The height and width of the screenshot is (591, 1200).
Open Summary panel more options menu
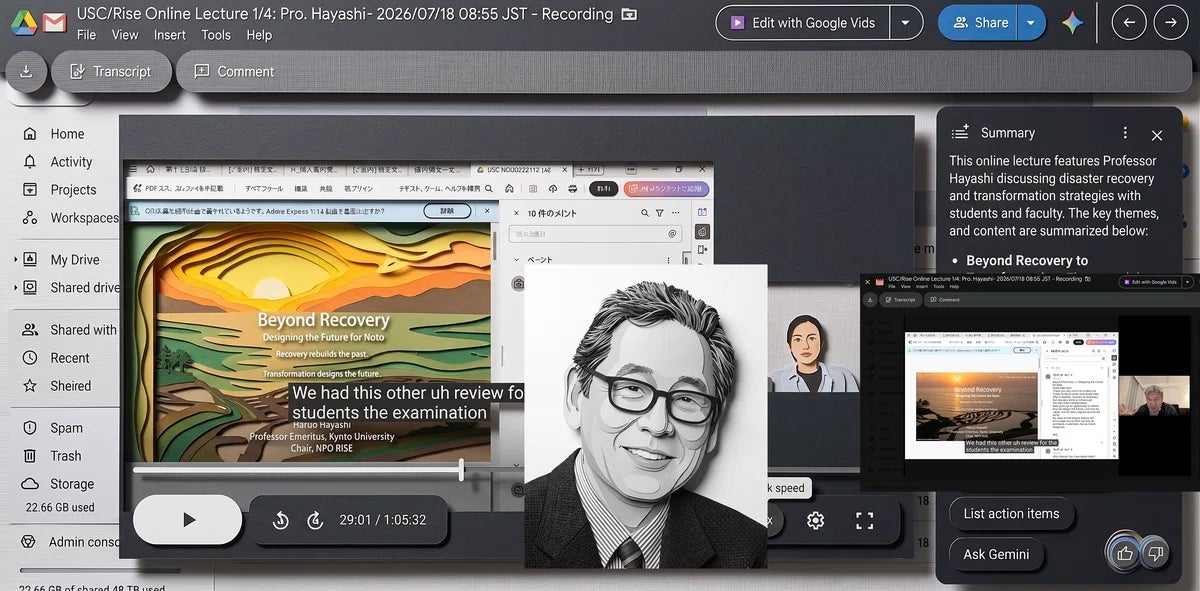click(1125, 133)
